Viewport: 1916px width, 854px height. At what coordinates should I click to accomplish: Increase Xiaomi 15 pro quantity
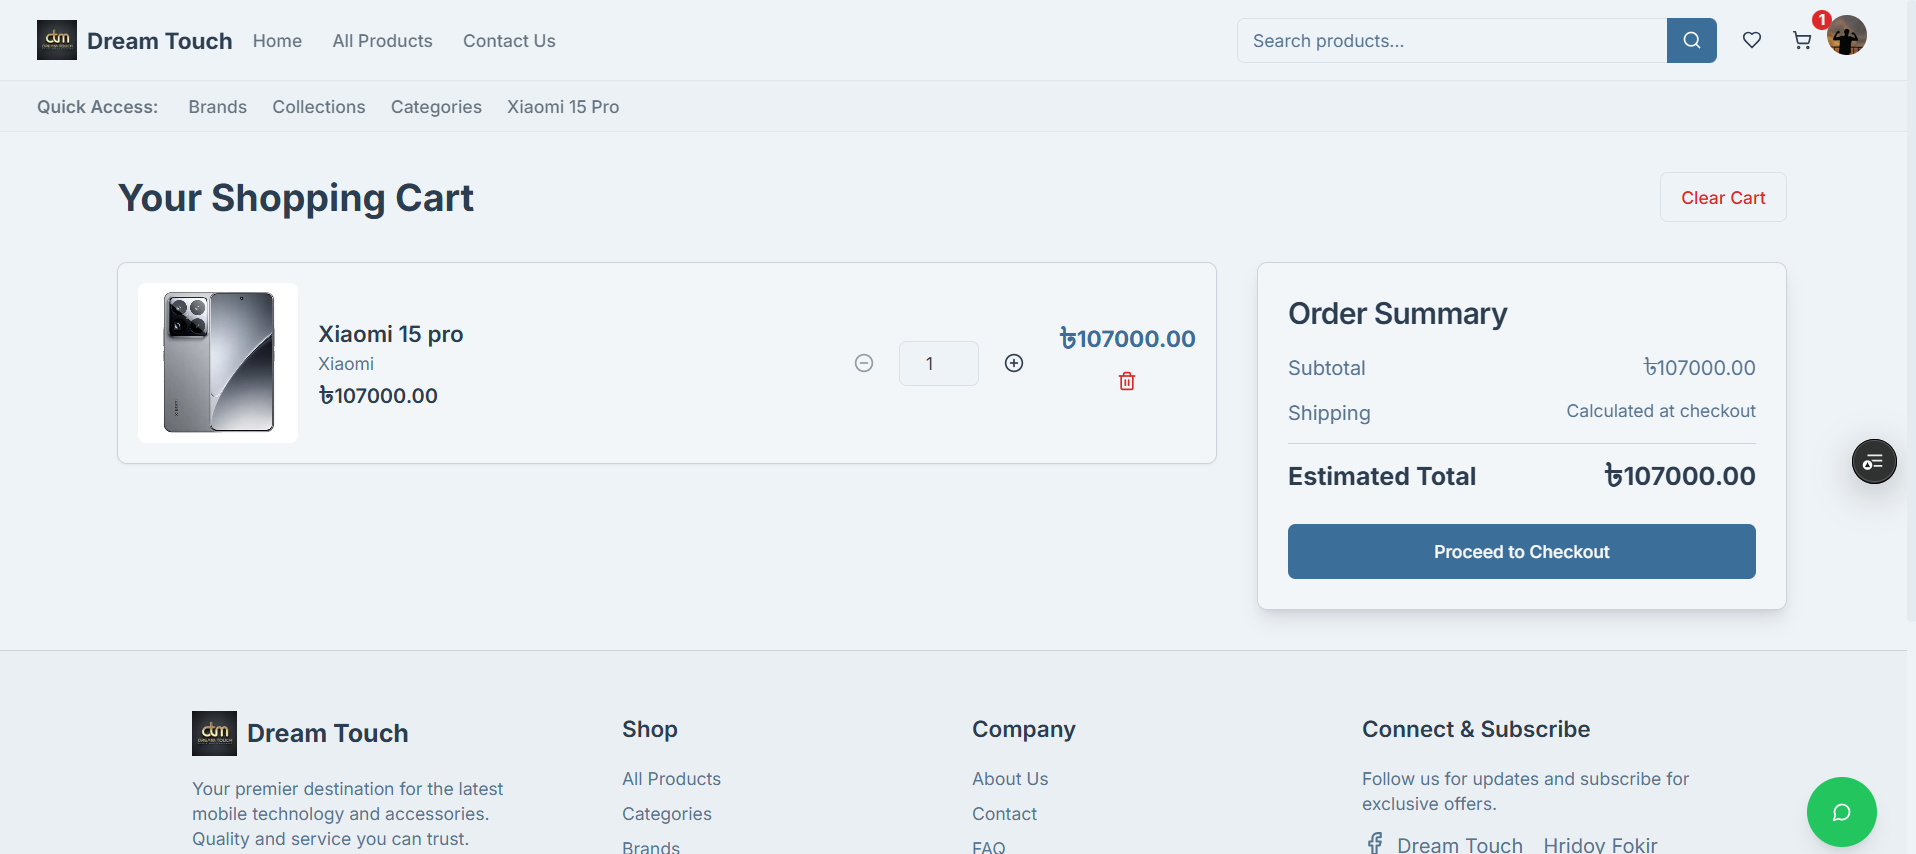(1014, 363)
